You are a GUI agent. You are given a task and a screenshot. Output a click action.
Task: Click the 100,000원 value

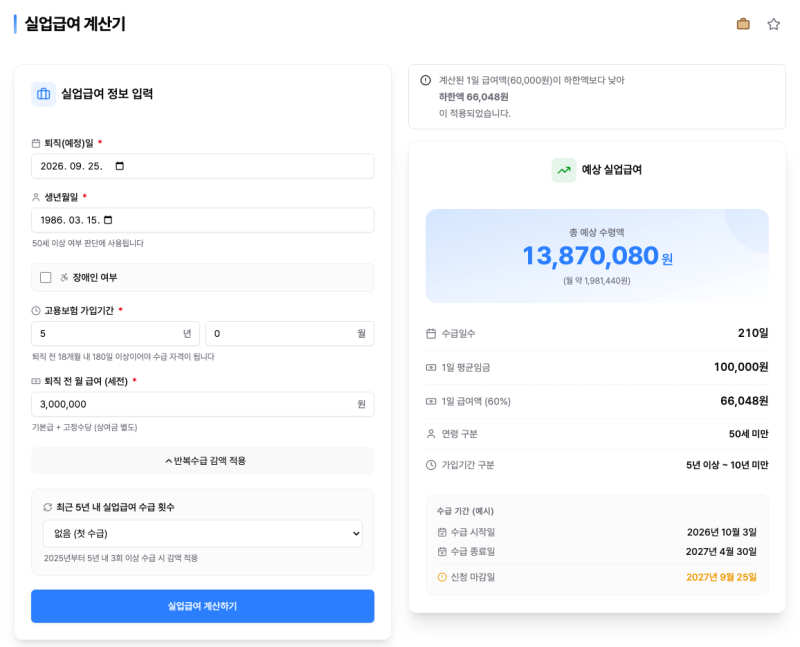[x=741, y=367]
